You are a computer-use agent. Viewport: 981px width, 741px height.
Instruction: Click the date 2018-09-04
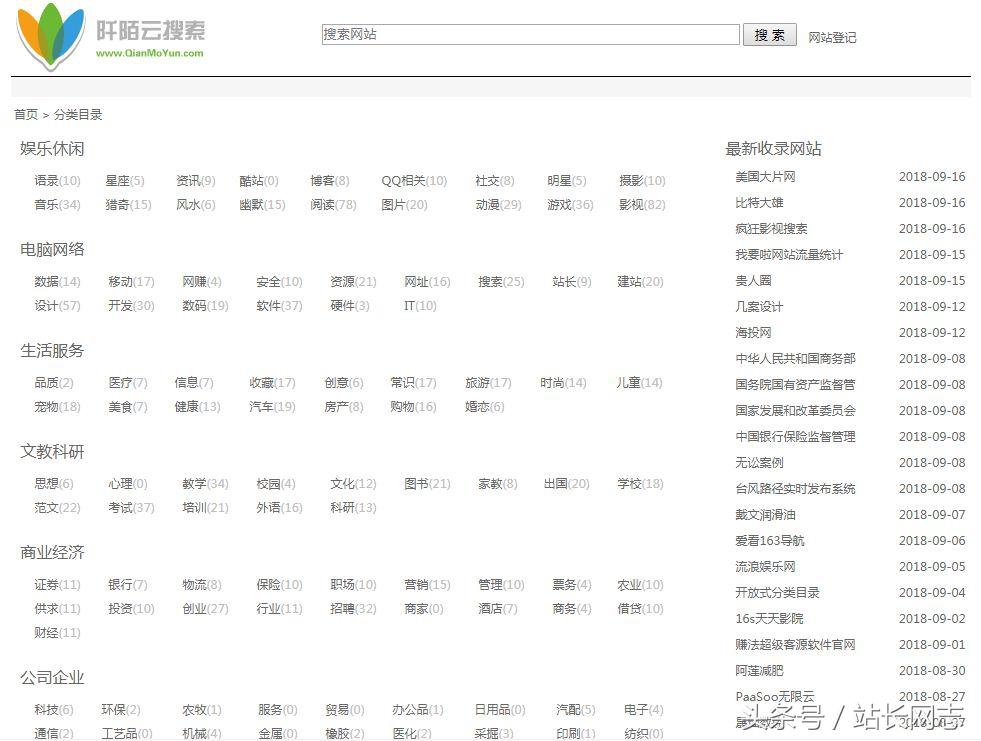coord(932,593)
